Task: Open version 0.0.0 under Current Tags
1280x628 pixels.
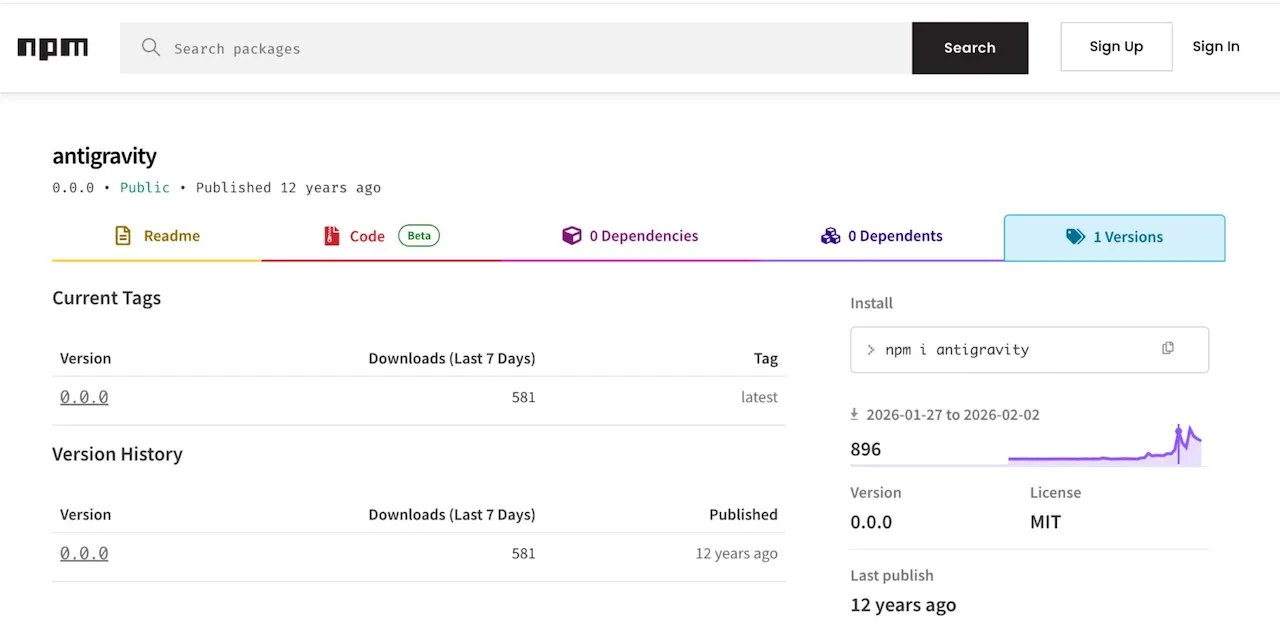Action: point(84,397)
